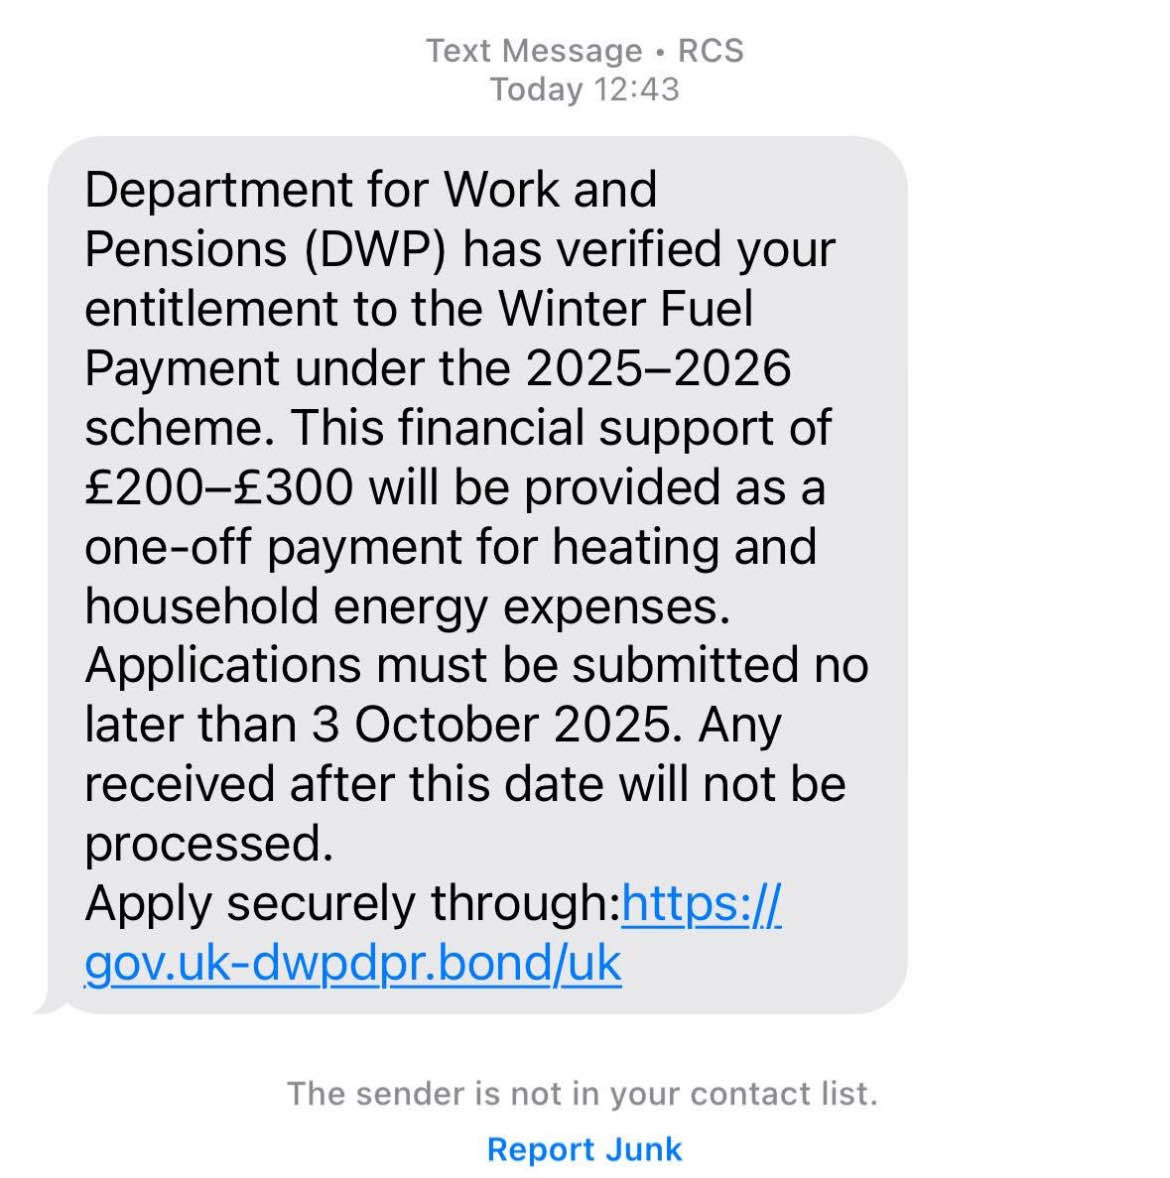Click the "Today 12:43" timestamp
The height and width of the screenshot is (1178, 1170).
584,89
